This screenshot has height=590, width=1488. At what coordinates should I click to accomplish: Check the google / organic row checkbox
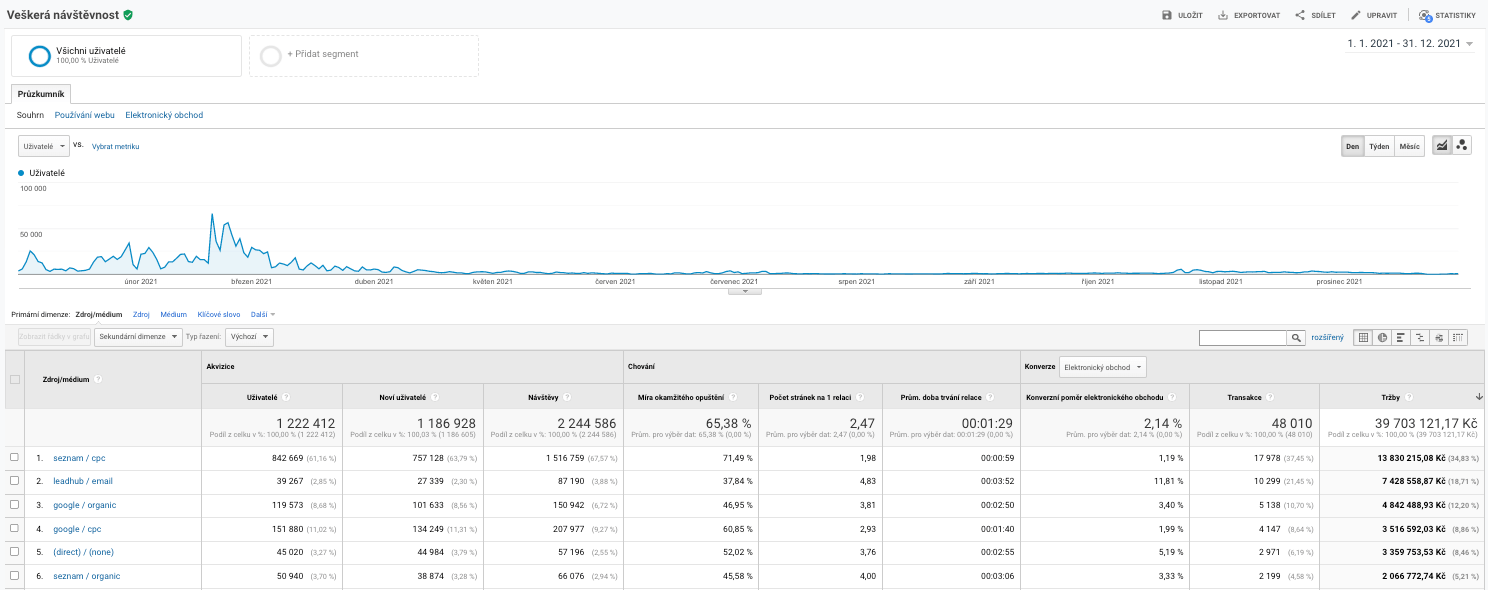[14, 505]
